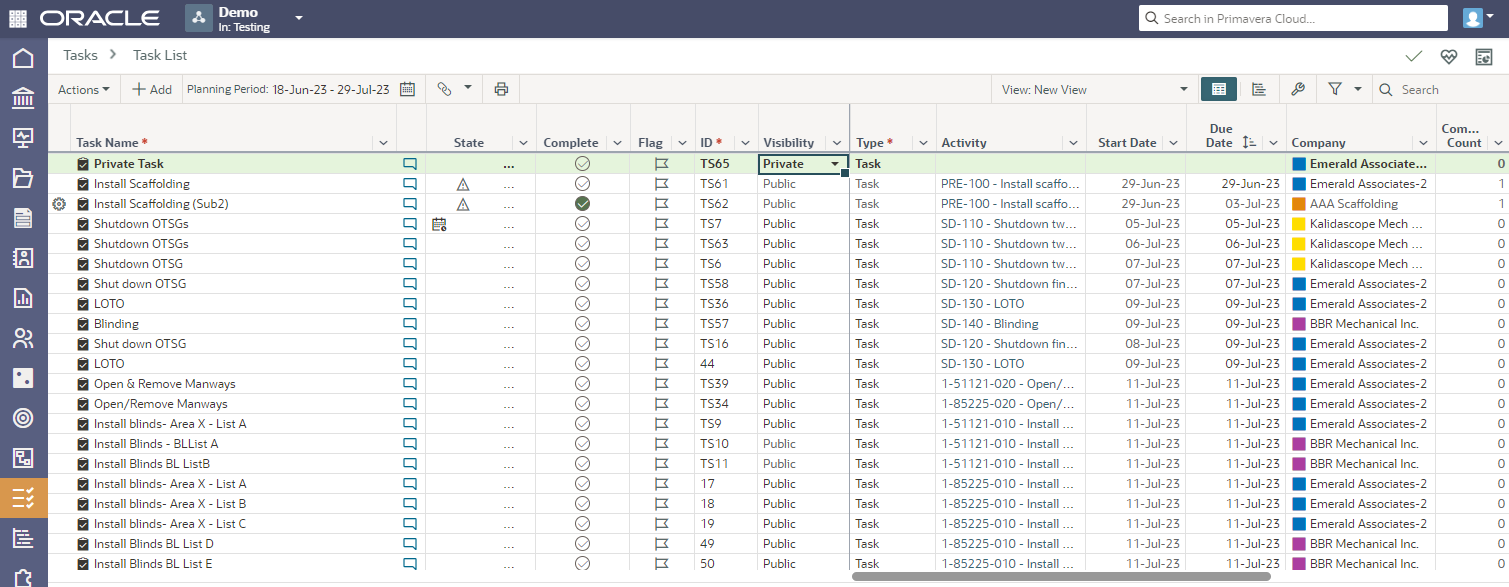Click the orange AAA Scaffolding color swatch
Image resolution: width=1509 pixels, height=587 pixels.
coord(1299,204)
